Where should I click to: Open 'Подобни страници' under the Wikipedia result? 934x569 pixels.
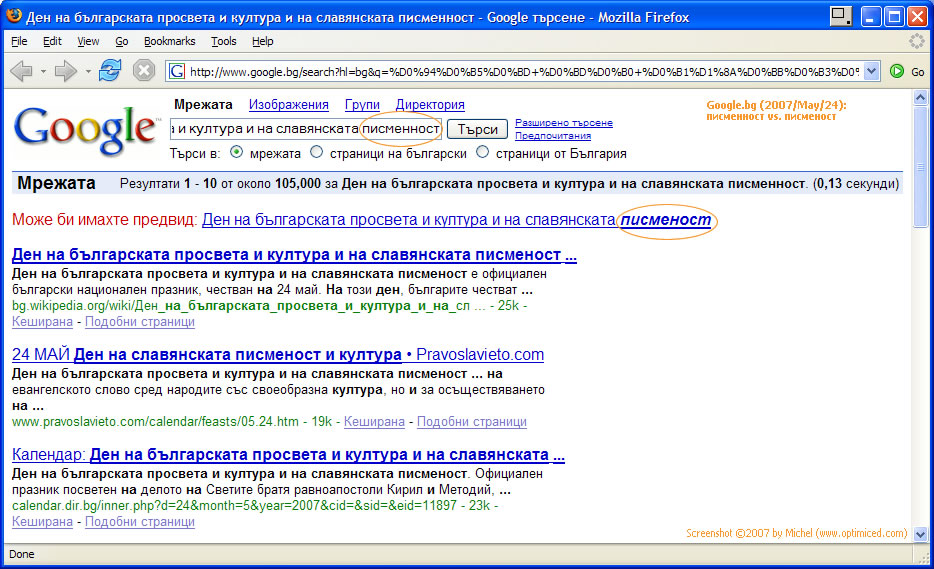(x=140, y=322)
